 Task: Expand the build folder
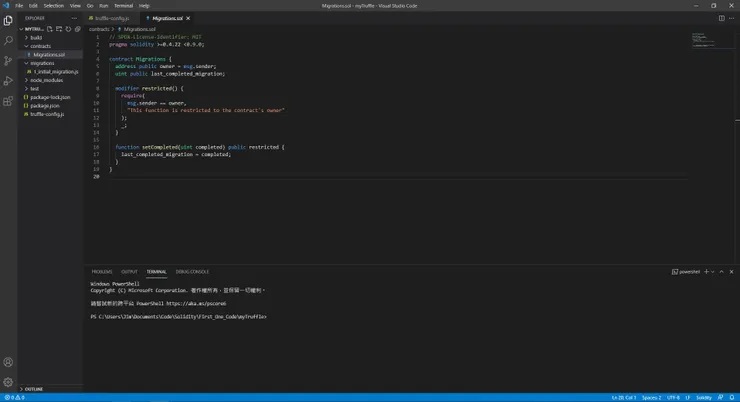[x=36, y=37]
